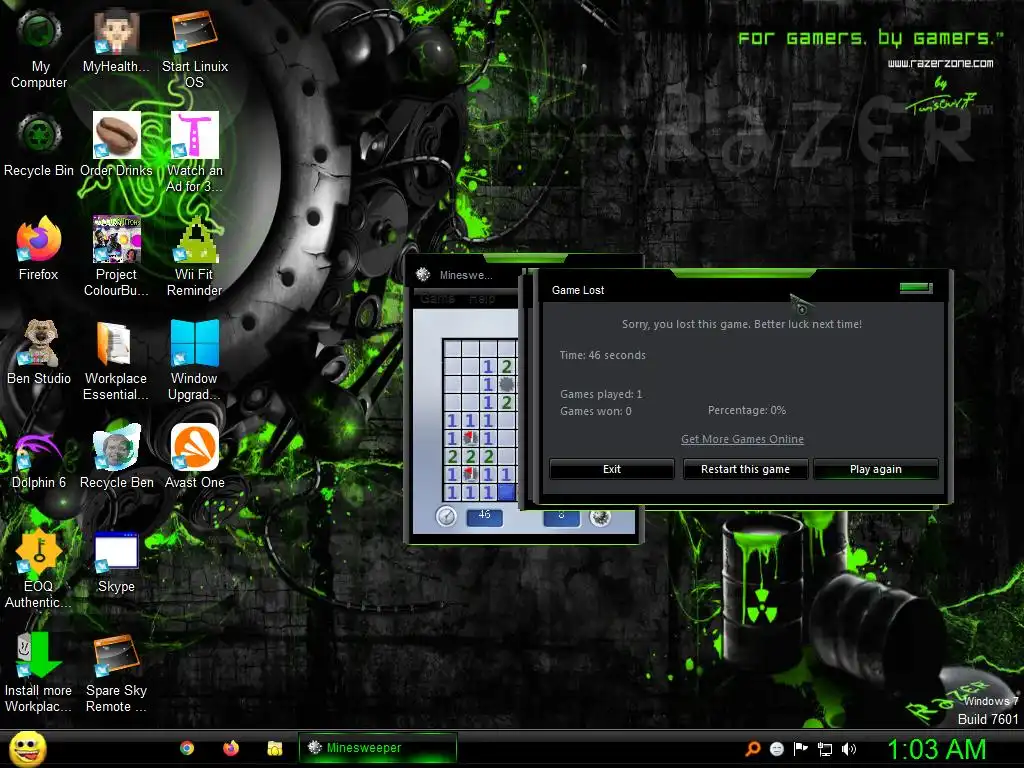The height and width of the screenshot is (768, 1024).
Task: Open Firefox from the taskbar
Action: [x=231, y=748]
